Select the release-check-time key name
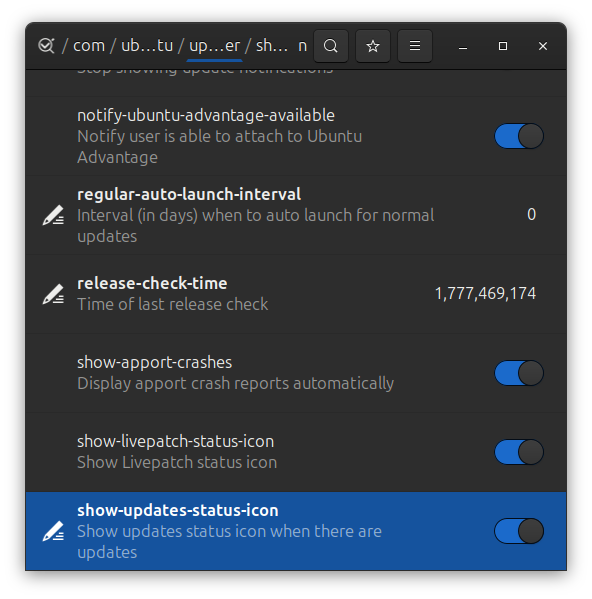Screen dimensions: 592x599 pos(152,283)
